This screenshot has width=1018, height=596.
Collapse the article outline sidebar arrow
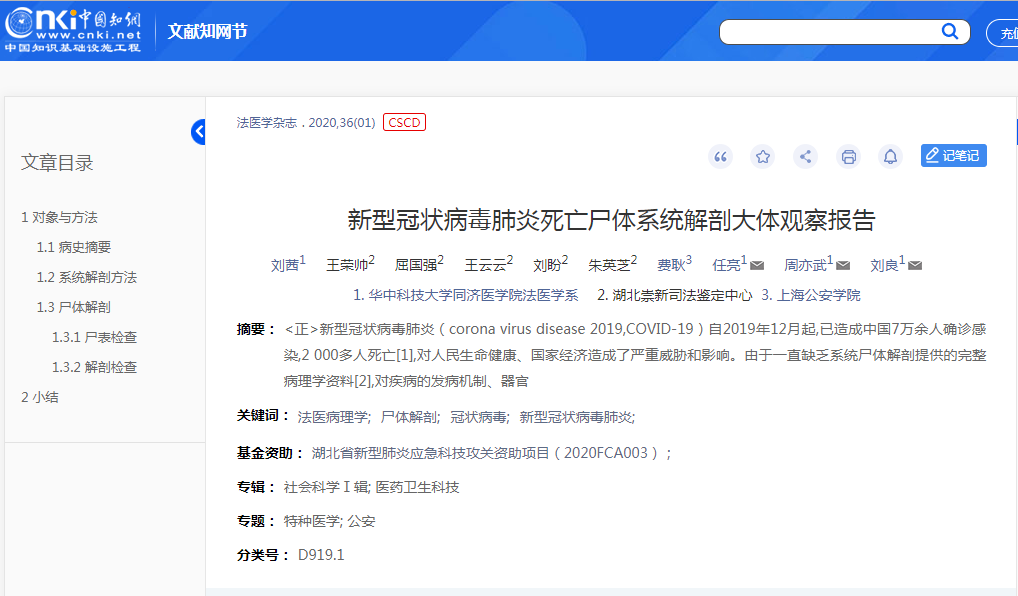coord(199,132)
